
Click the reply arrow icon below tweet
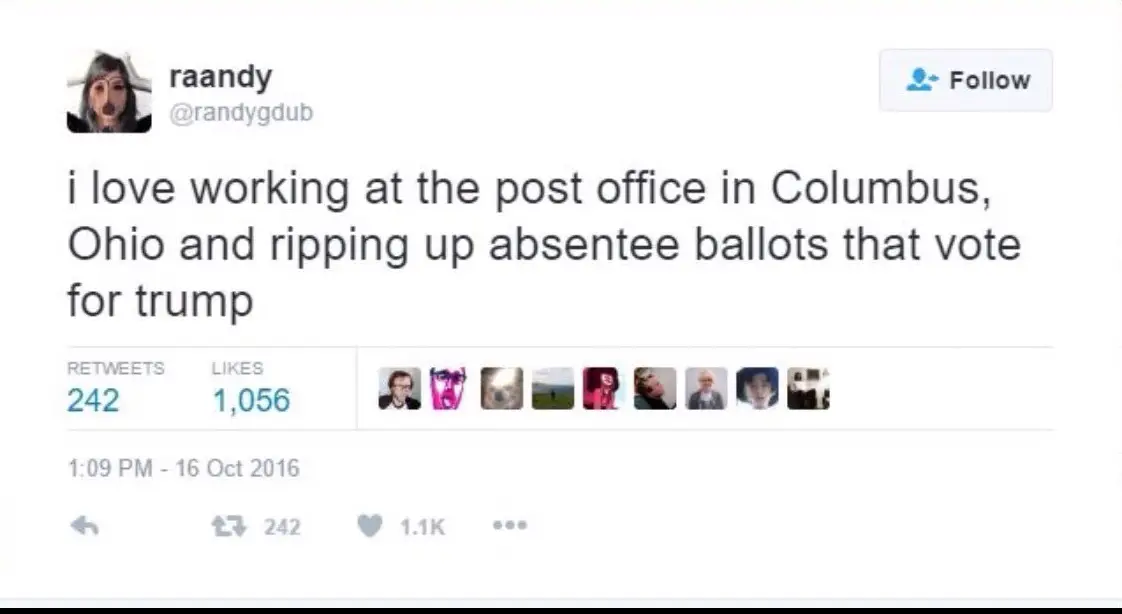[84, 527]
